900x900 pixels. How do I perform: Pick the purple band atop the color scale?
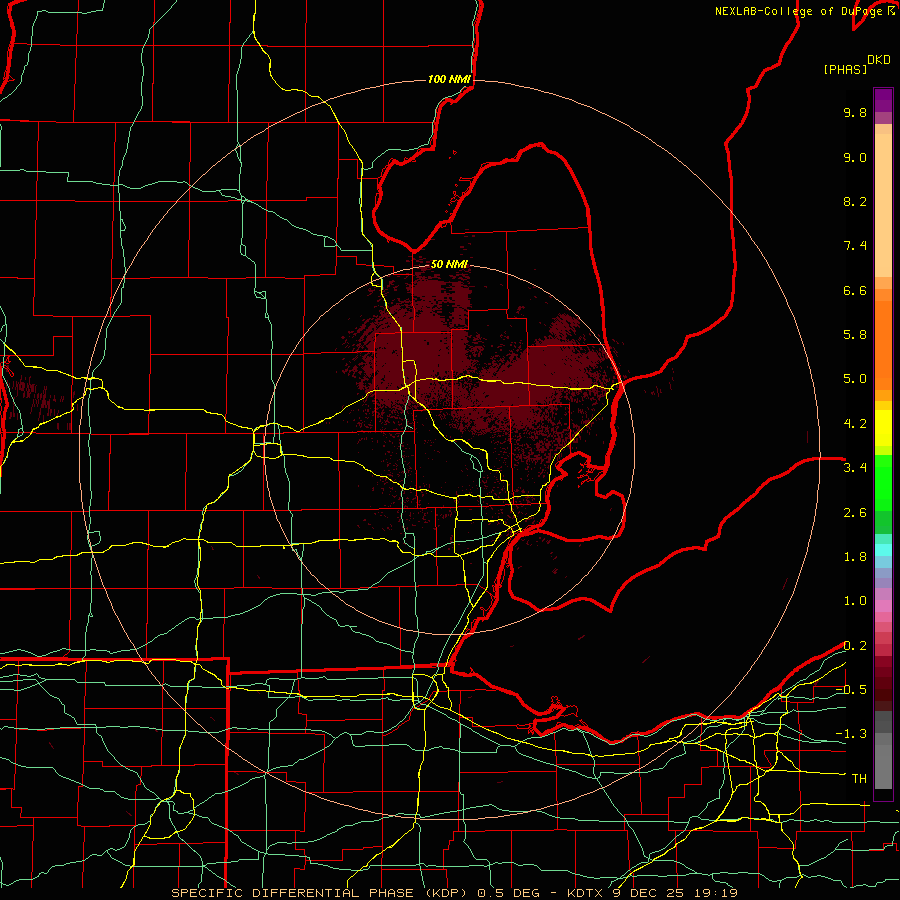coord(883,100)
